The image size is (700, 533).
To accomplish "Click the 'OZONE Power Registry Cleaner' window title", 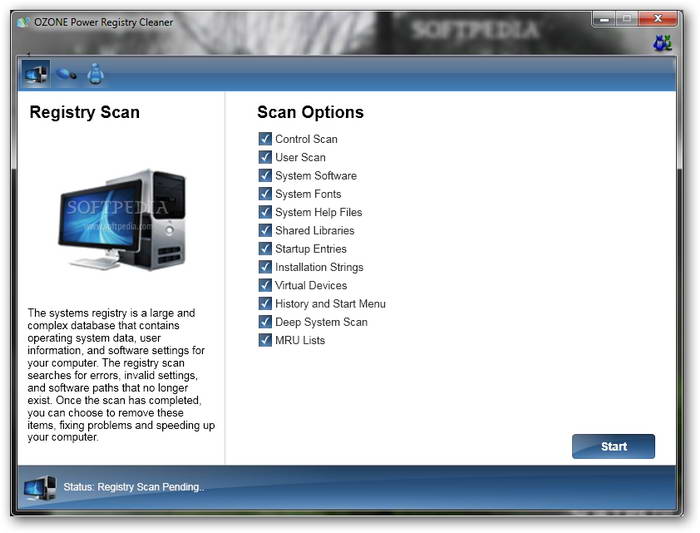I will click(104, 22).
